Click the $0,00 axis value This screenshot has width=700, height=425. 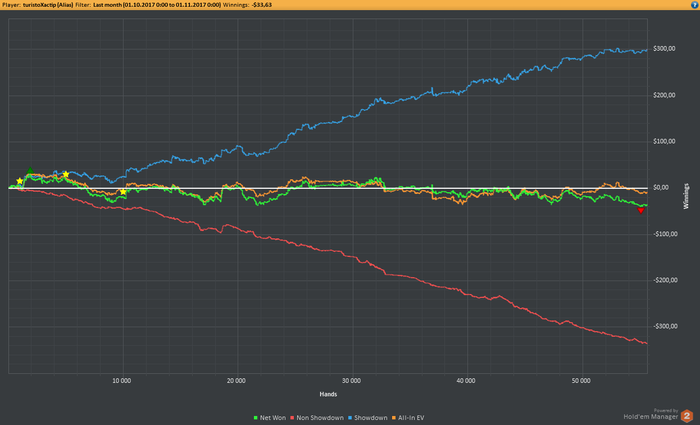coord(661,188)
